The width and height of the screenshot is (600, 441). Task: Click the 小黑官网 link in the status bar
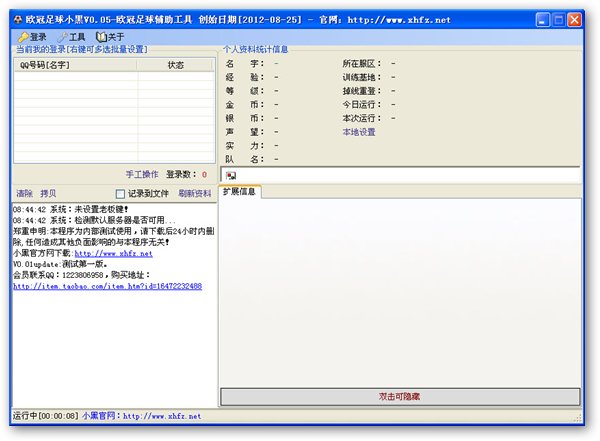pos(142,416)
